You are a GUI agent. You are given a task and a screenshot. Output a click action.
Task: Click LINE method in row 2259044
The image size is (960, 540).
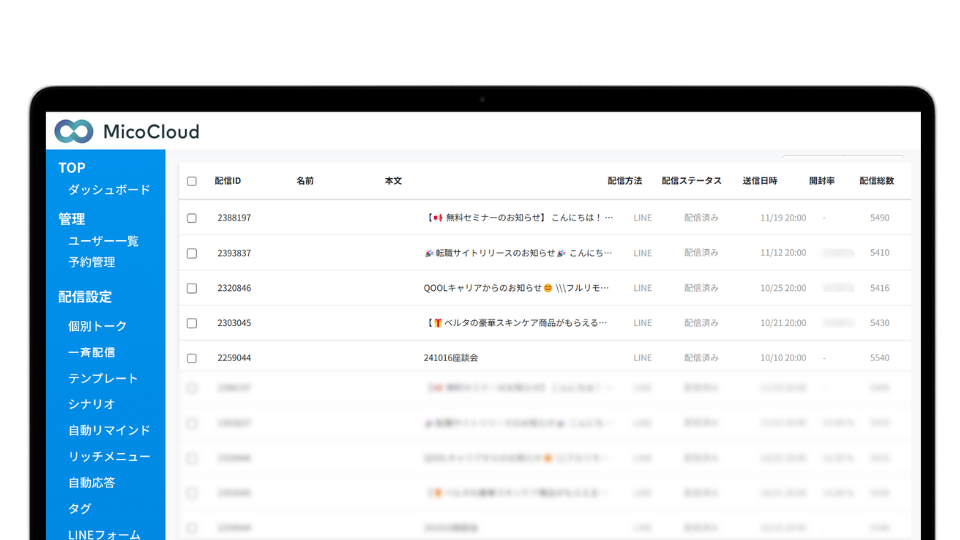point(642,358)
